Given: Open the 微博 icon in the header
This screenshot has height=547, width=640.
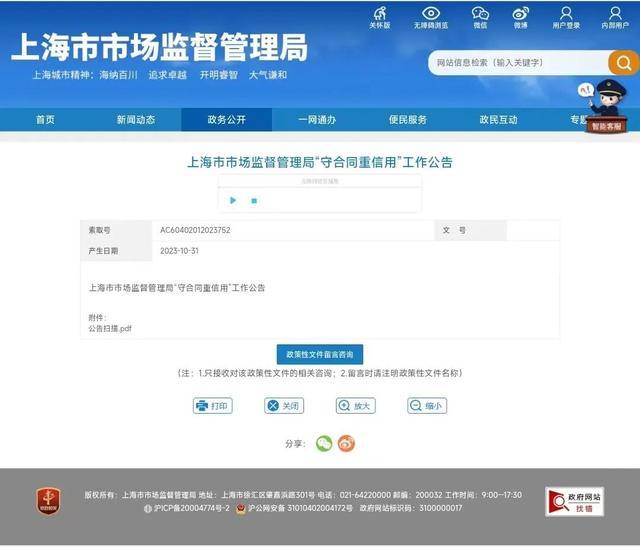Looking at the screenshot, I should click(x=520, y=15).
